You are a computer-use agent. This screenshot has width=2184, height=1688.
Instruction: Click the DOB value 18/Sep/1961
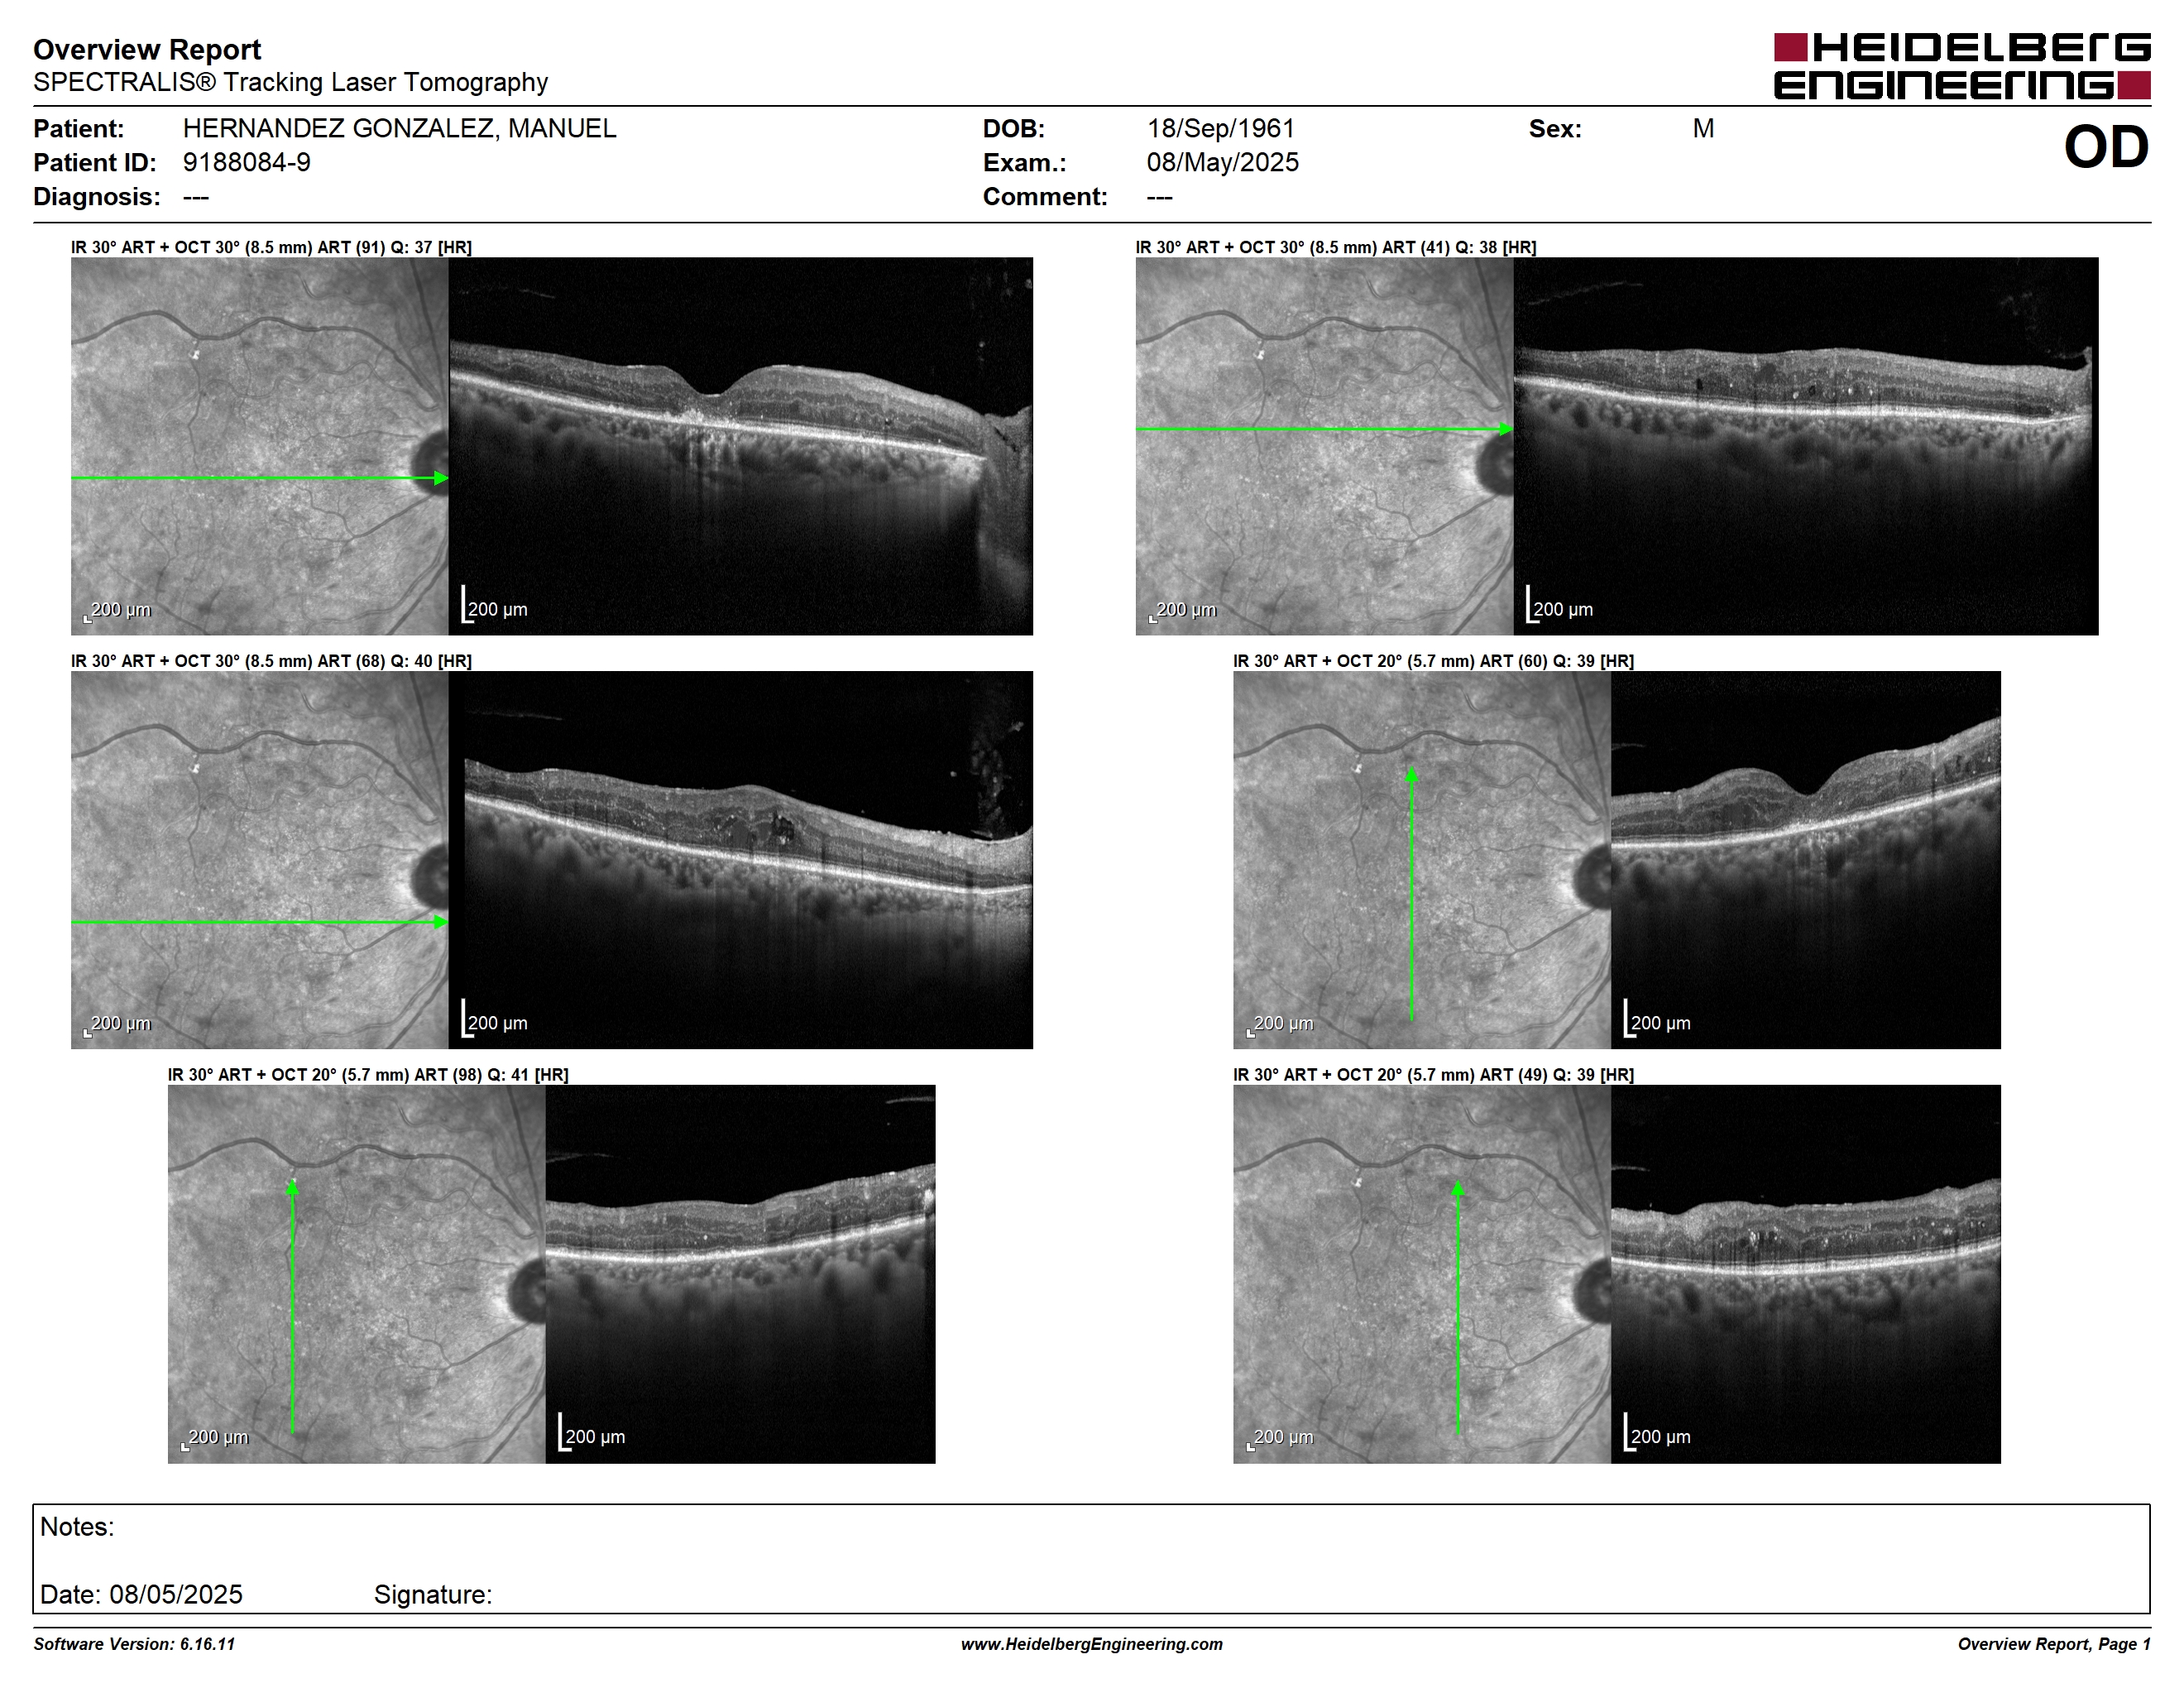click(1220, 128)
